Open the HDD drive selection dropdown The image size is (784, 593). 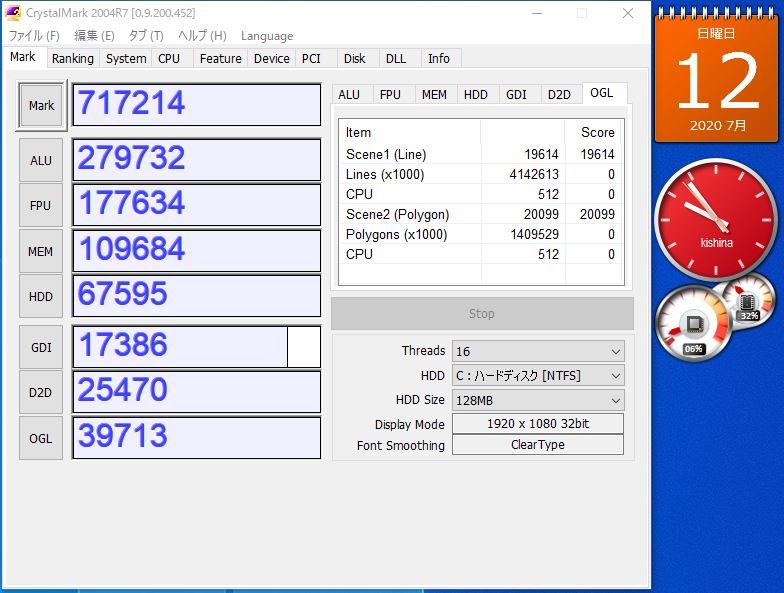(x=538, y=376)
